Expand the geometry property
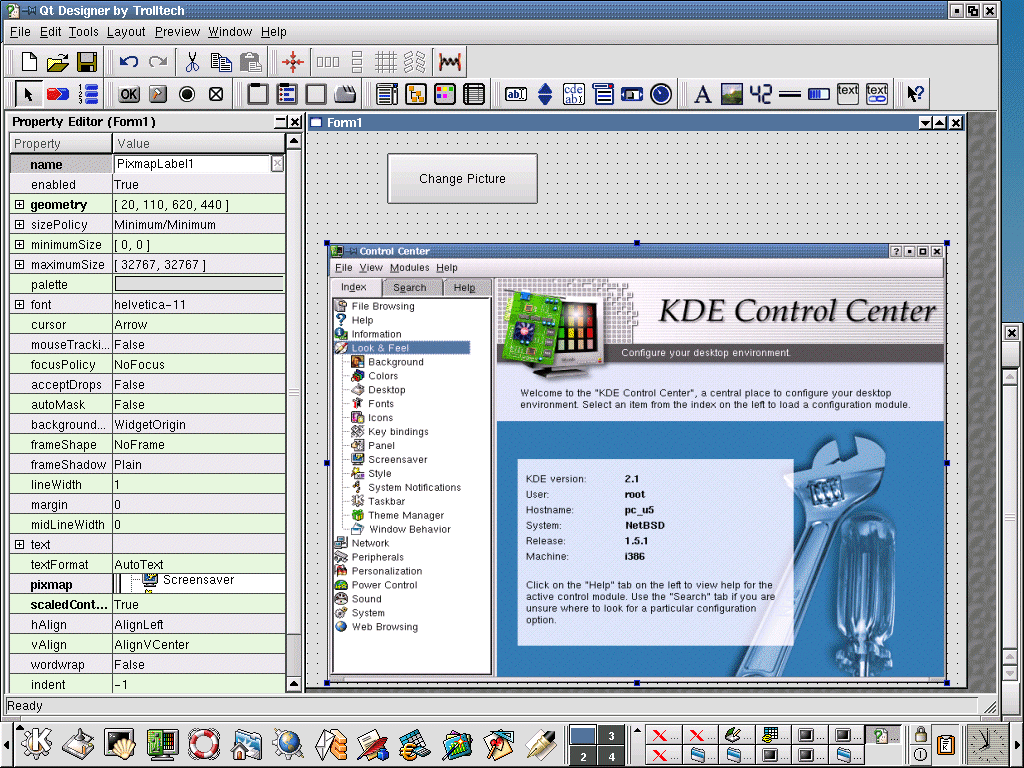 click(20, 204)
